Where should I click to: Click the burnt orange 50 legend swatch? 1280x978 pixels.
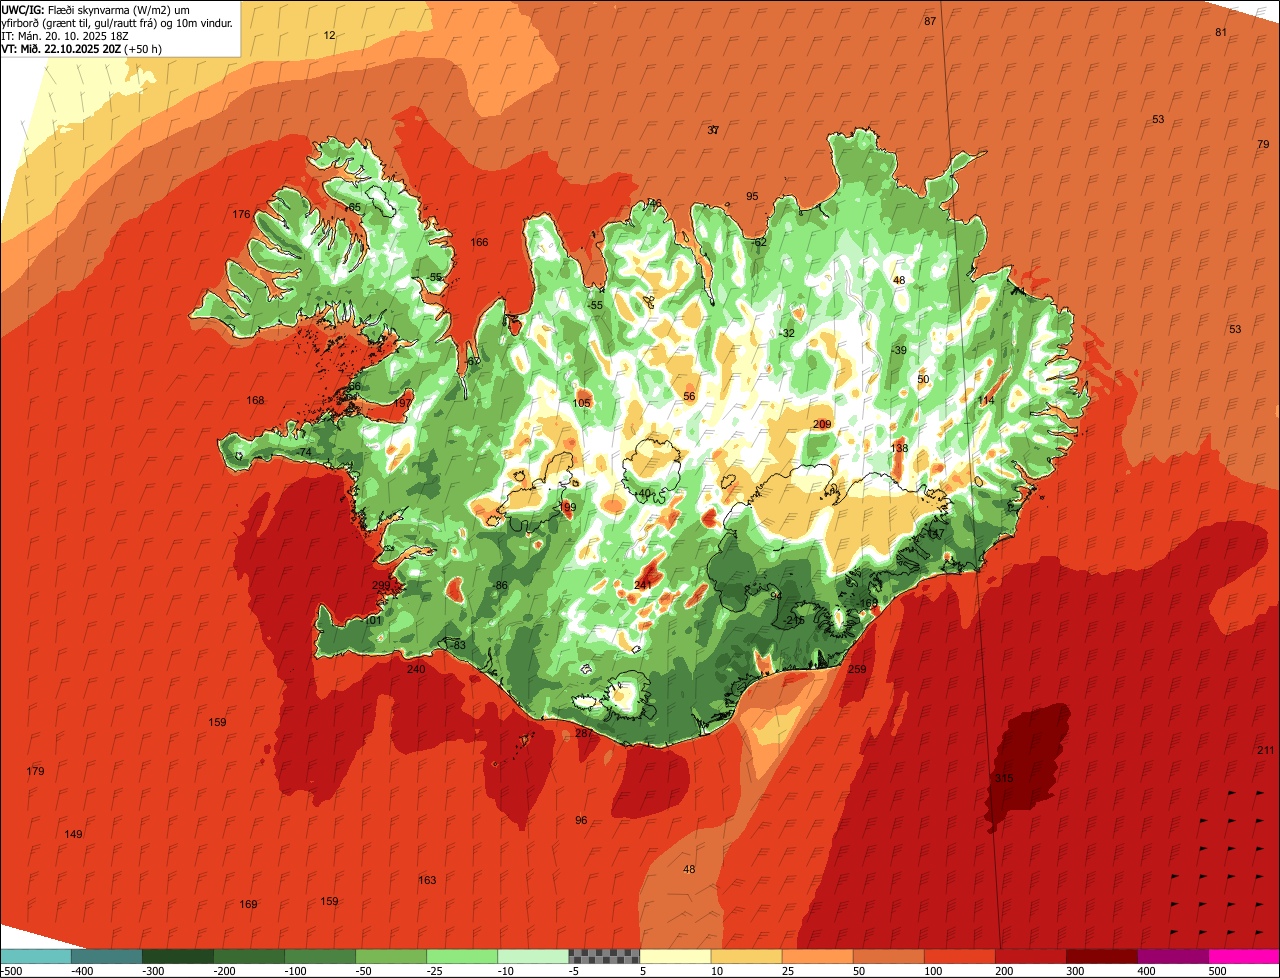coord(887,956)
